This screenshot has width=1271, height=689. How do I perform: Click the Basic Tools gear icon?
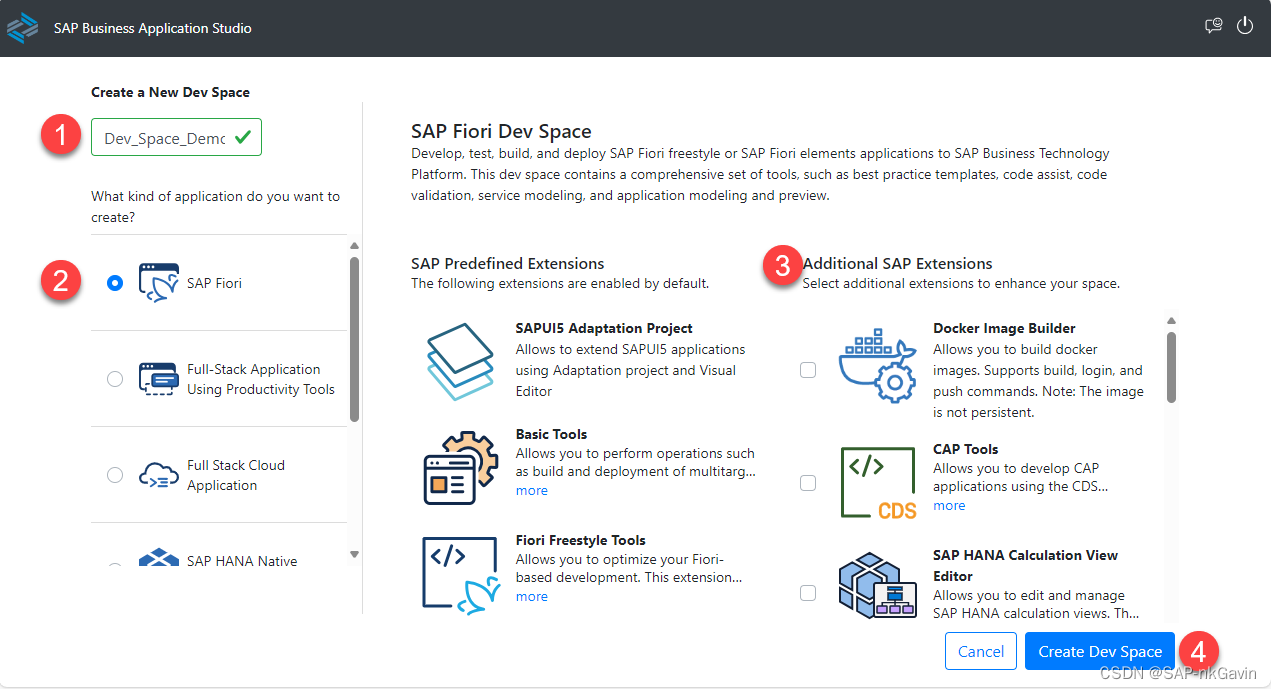click(x=461, y=466)
